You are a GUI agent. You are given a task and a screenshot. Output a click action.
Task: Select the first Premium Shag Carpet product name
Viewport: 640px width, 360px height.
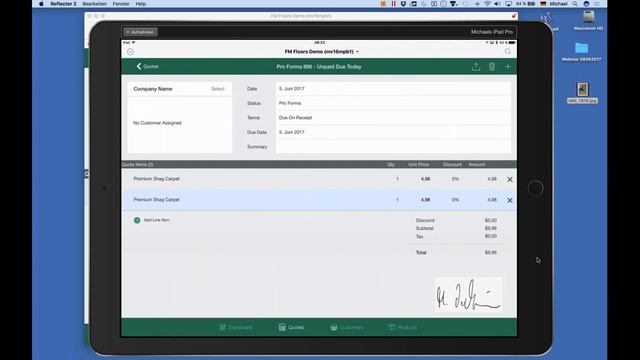156,179
